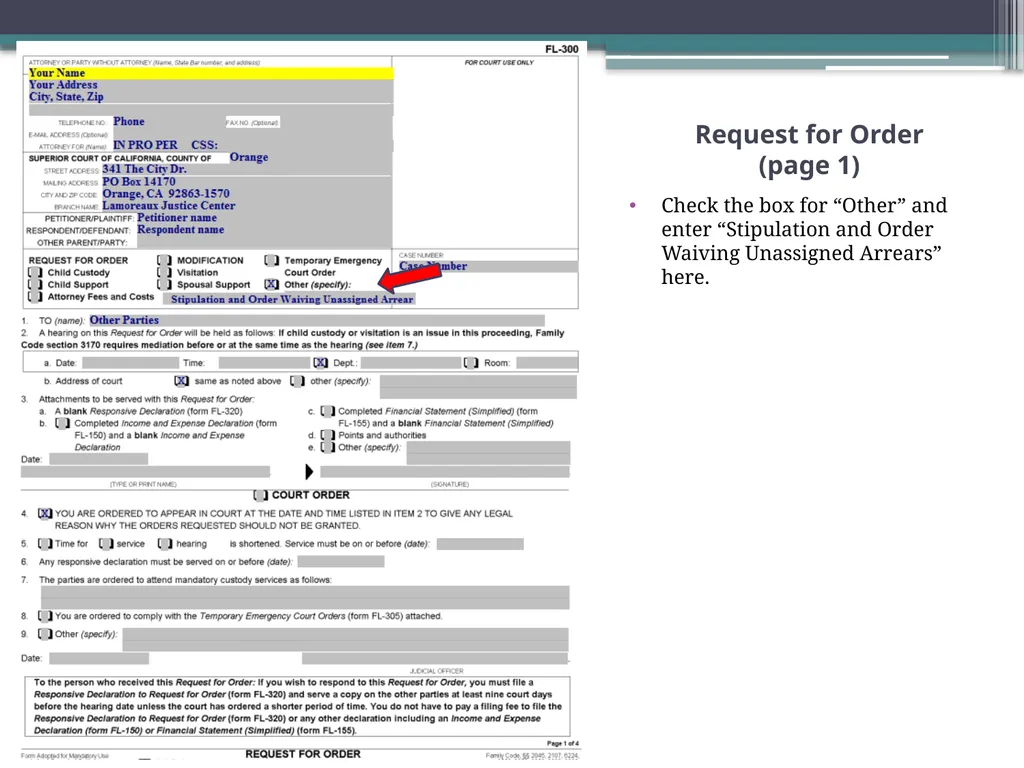
Task: Click the Respondent name field
Action: 263,230
